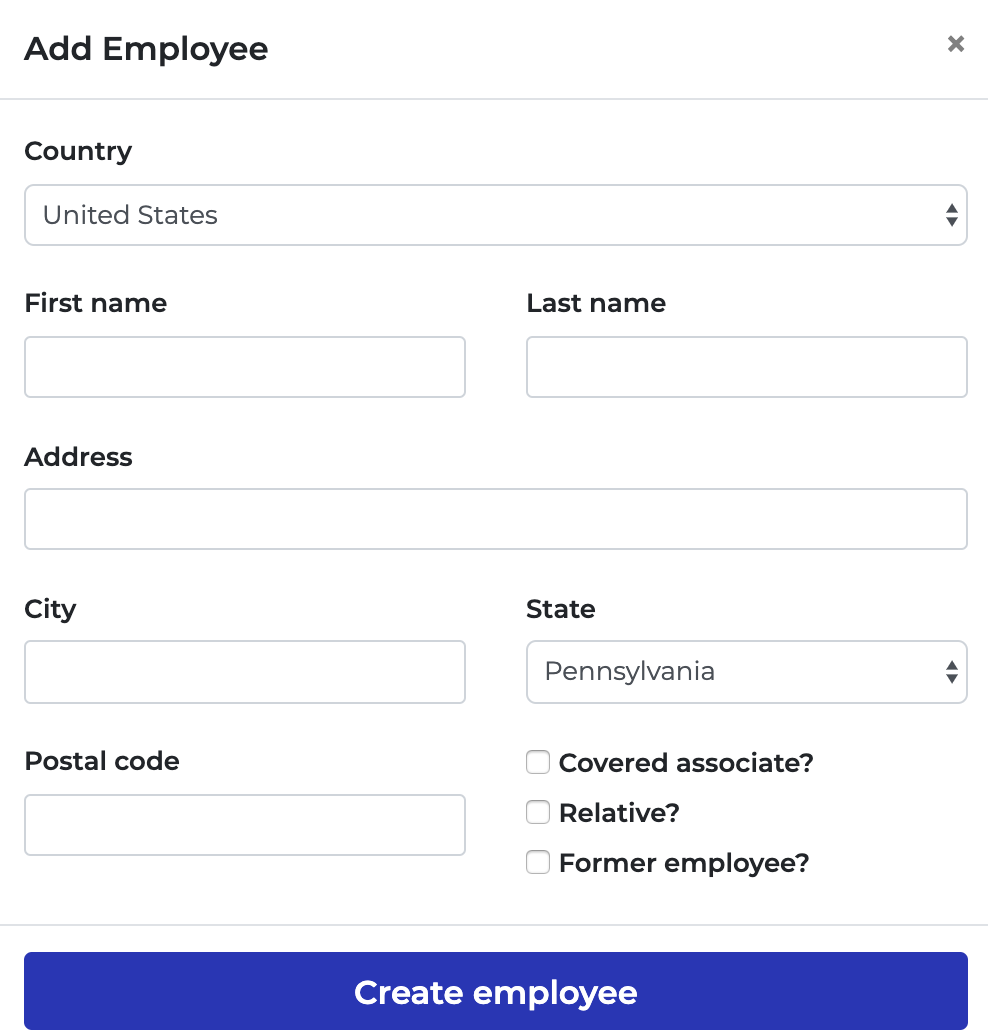This screenshot has width=988, height=1036.
Task: Click the "Former employee?" label text
Action: point(684,863)
